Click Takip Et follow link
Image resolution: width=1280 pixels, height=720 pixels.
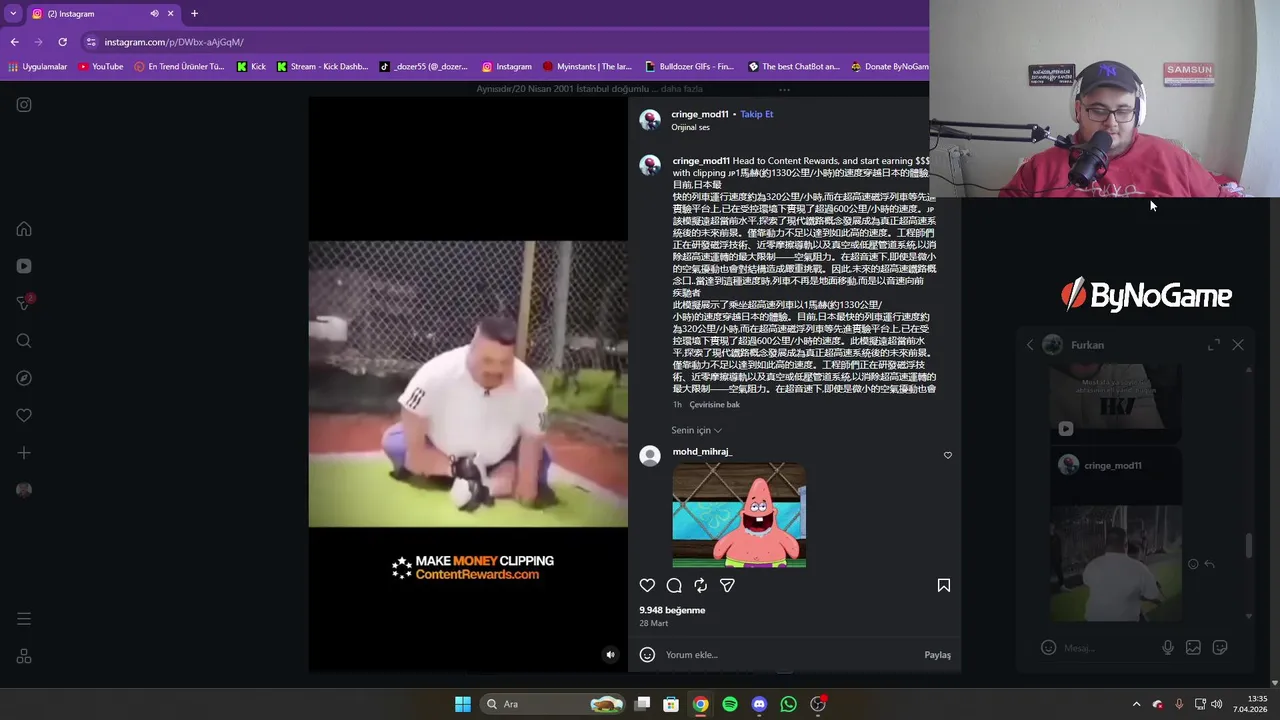click(757, 114)
